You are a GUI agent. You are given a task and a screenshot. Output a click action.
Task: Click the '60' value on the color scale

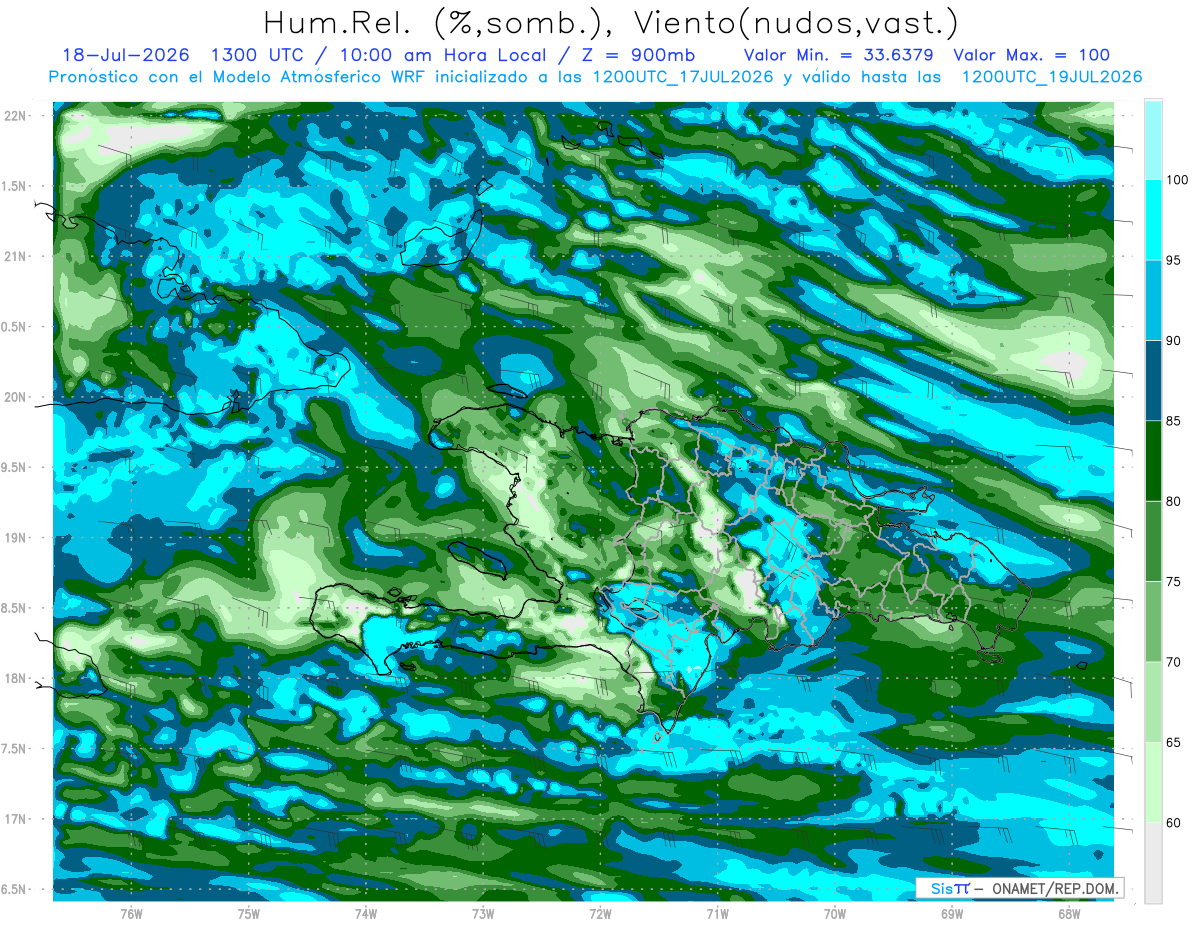pos(1174,823)
